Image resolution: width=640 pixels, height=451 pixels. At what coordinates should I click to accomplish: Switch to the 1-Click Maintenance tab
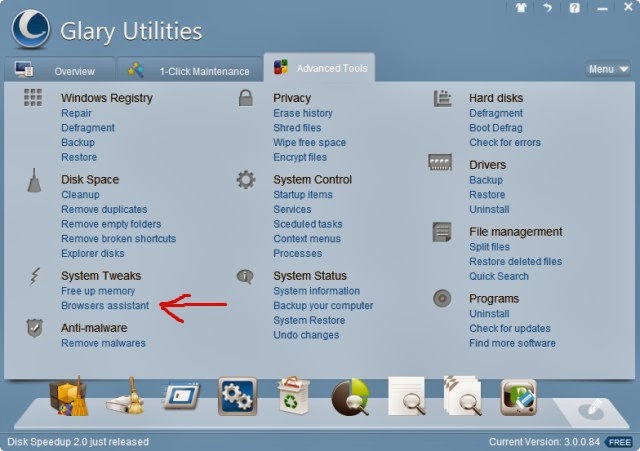pos(189,70)
